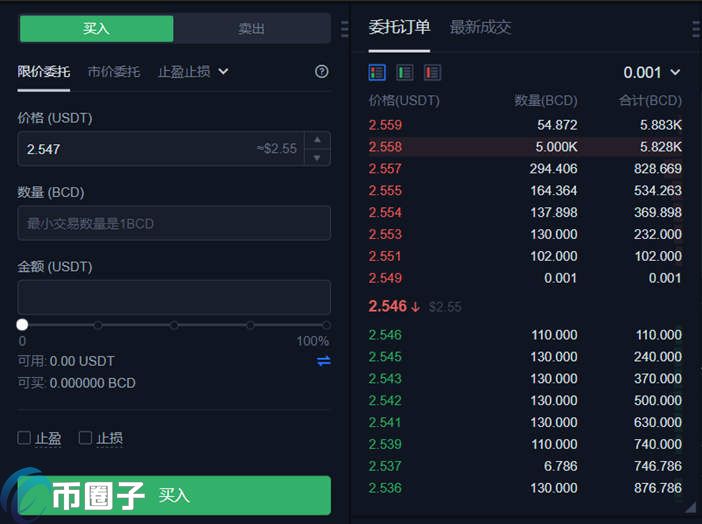Click ask price 2.559 row
This screenshot has height=524, width=702.
click(525, 125)
